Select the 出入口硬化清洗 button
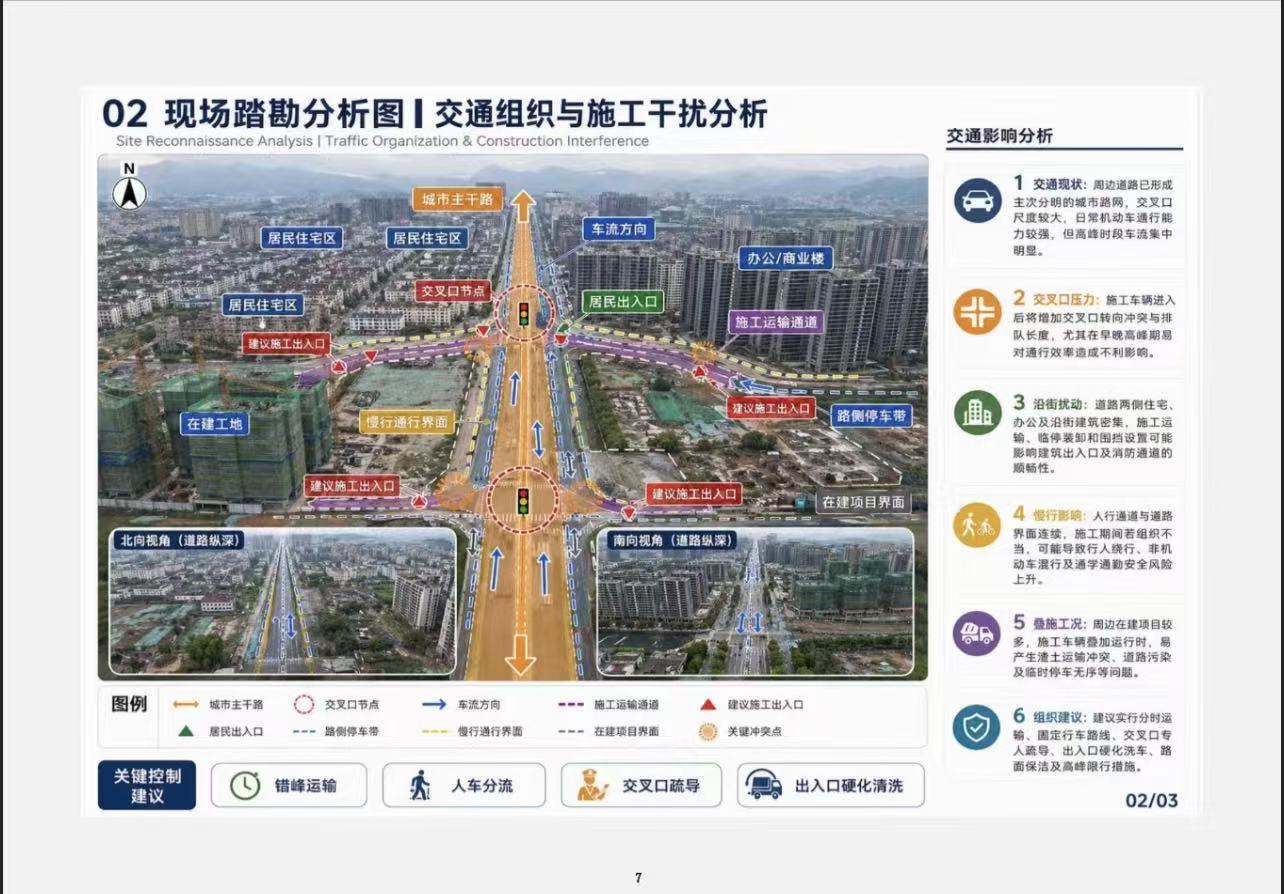 click(x=831, y=786)
